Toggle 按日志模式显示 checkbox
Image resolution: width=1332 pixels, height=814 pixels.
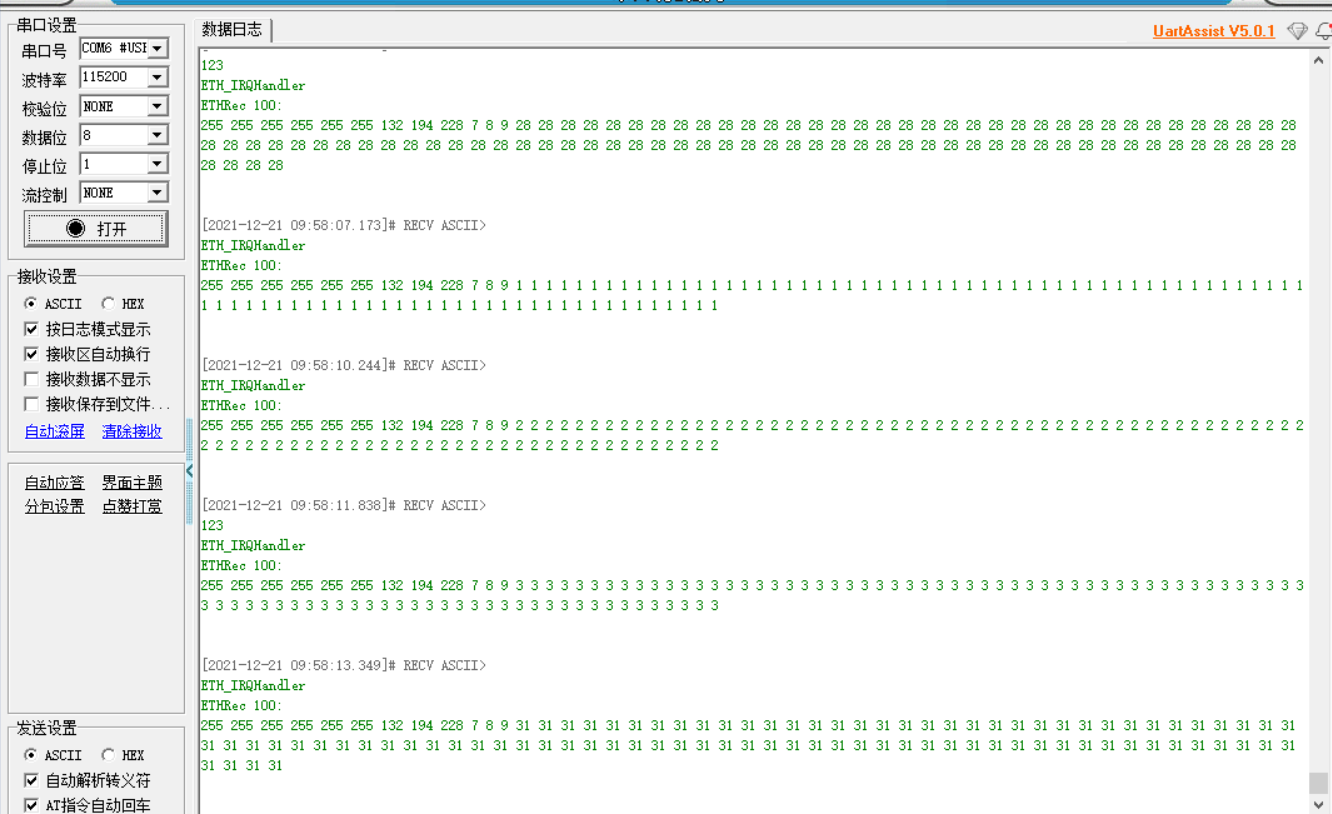tap(32, 329)
